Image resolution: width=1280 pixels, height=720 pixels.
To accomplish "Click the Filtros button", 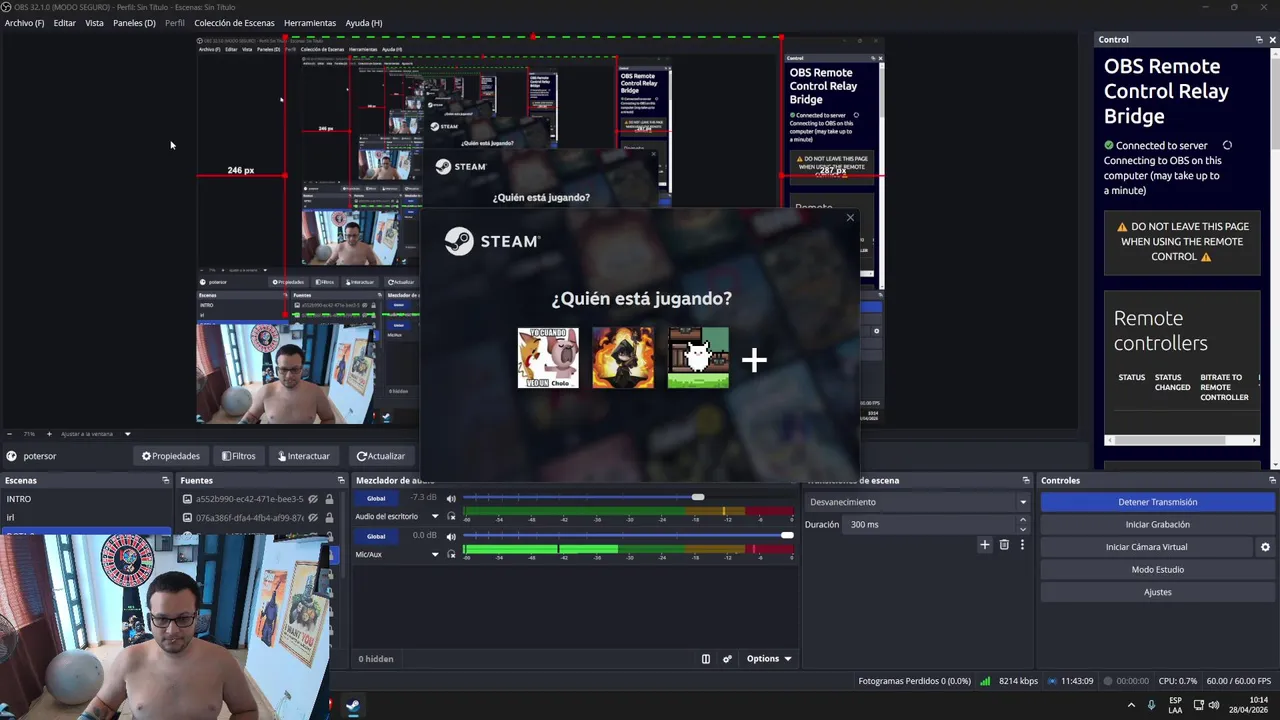I will tap(239, 456).
